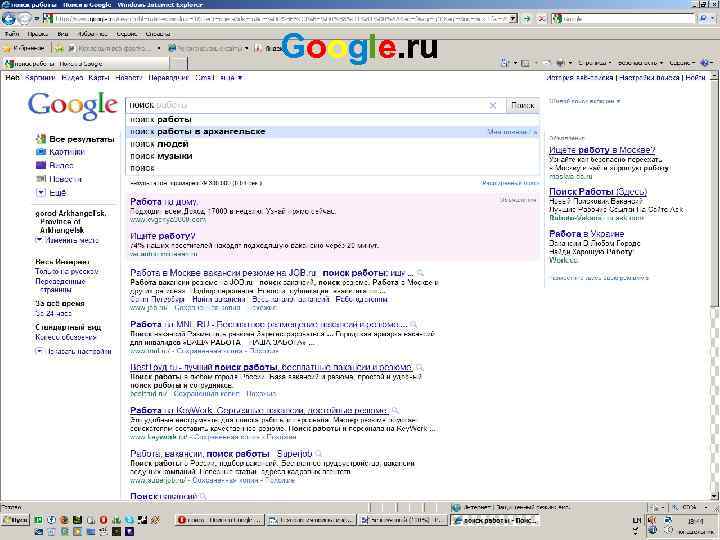Open the Избранное menu
The height and width of the screenshot is (540, 720).
(93, 34)
